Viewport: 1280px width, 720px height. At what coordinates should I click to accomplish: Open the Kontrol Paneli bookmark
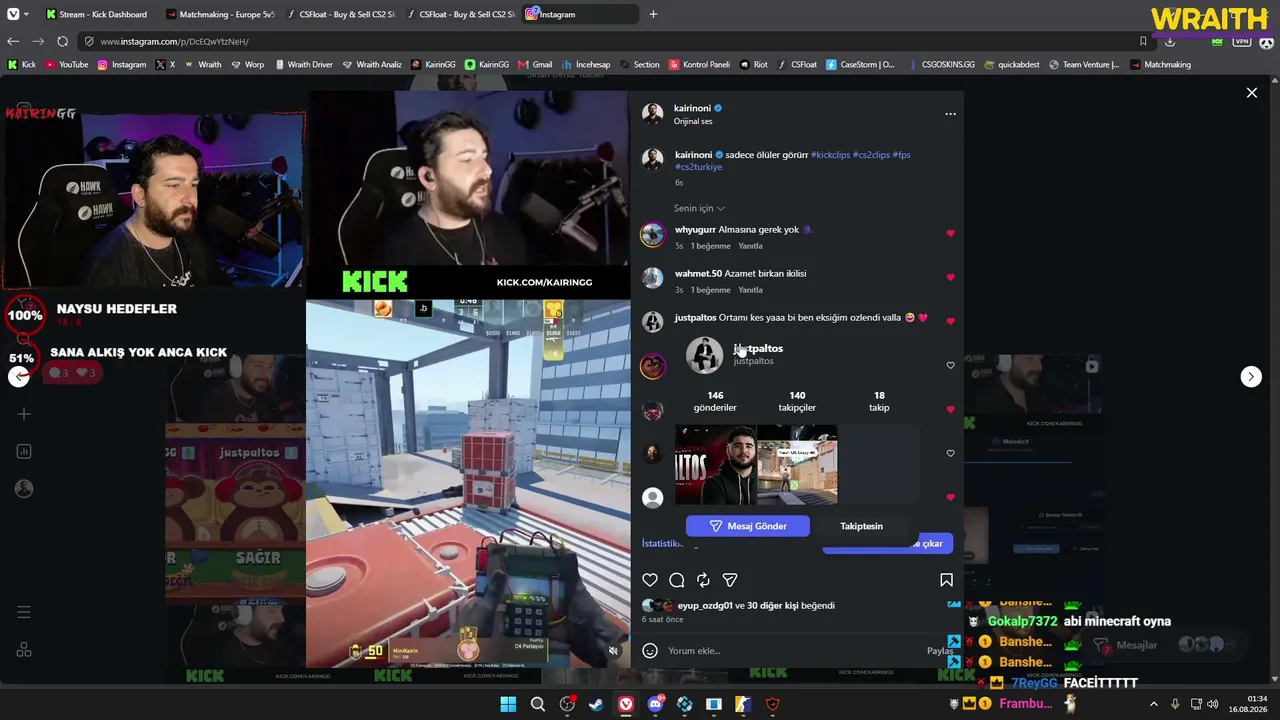[x=699, y=64]
